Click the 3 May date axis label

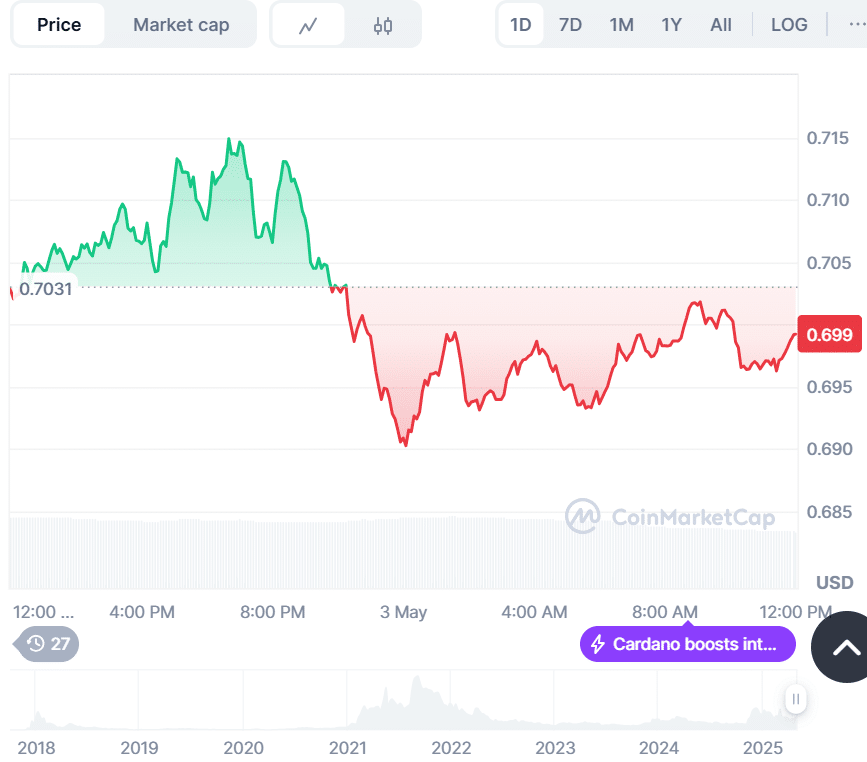tap(403, 612)
